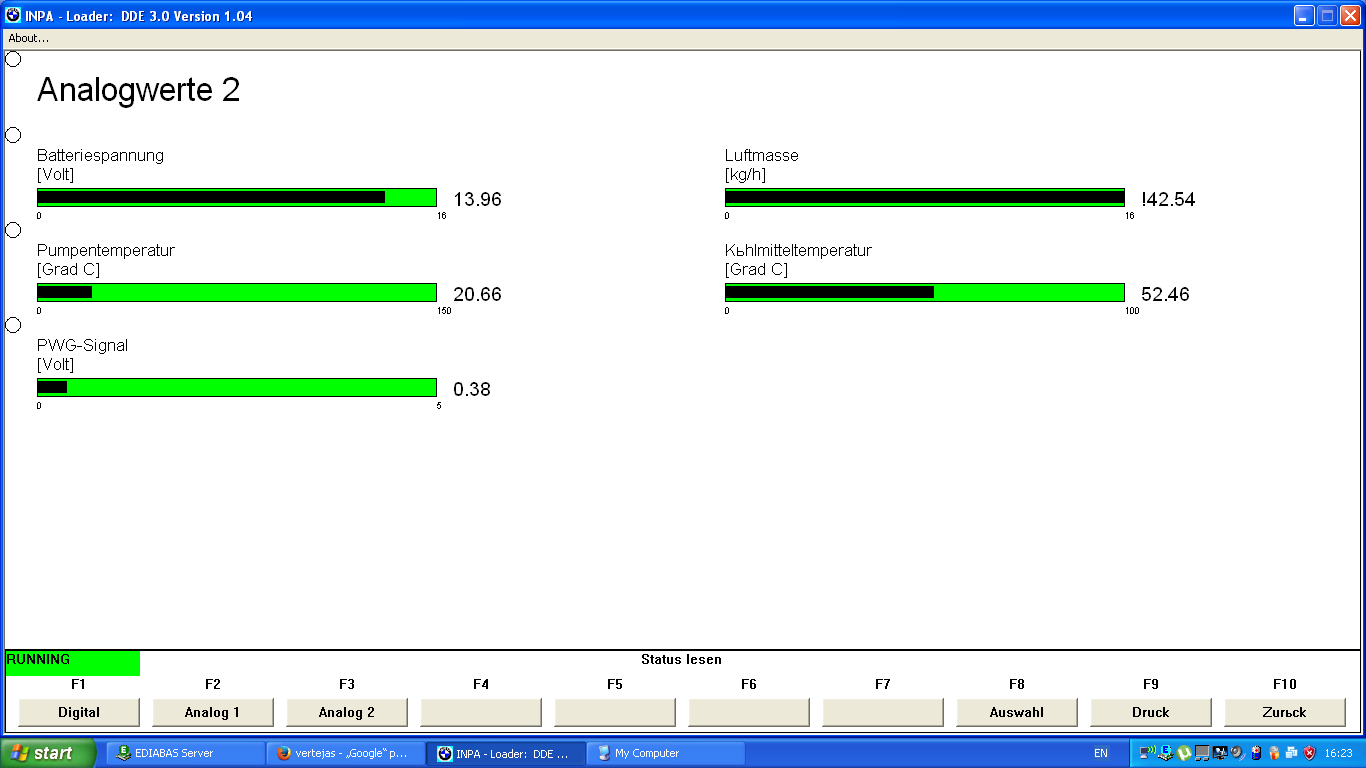Open the EDIABAS tray icon
1366x768 pixels.
click(x=1166, y=753)
